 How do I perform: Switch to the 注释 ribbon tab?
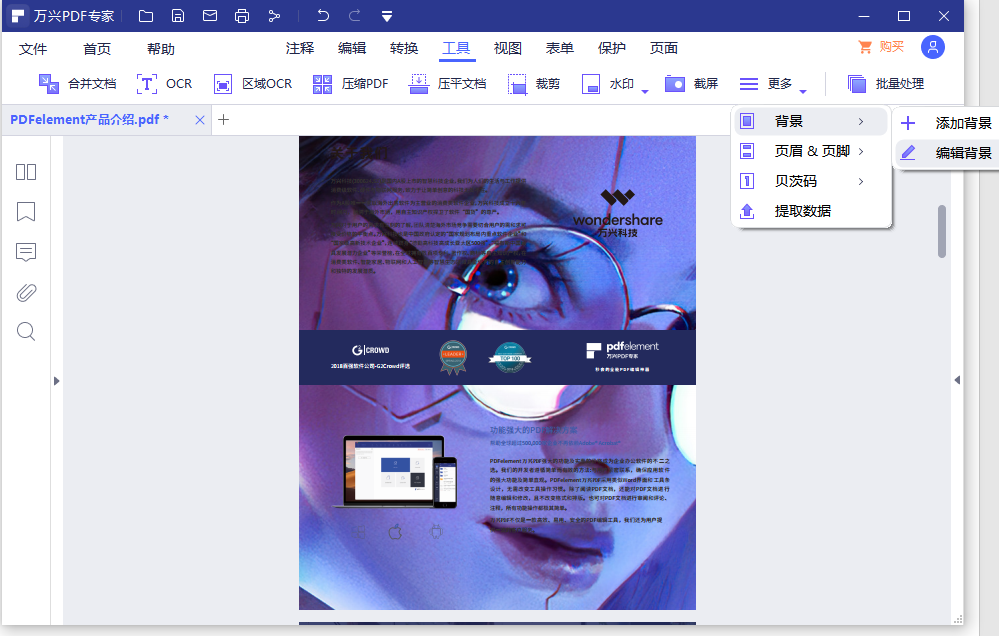pyautogui.click(x=300, y=48)
